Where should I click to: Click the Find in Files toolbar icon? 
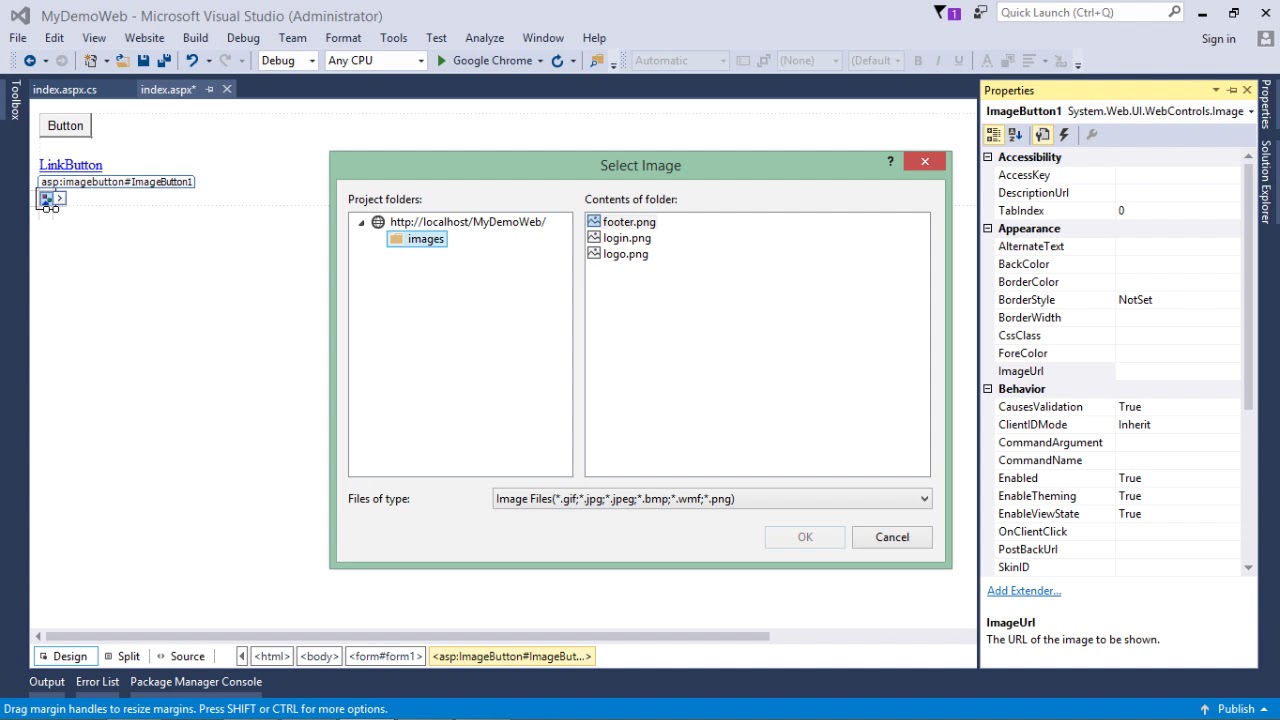click(x=597, y=61)
